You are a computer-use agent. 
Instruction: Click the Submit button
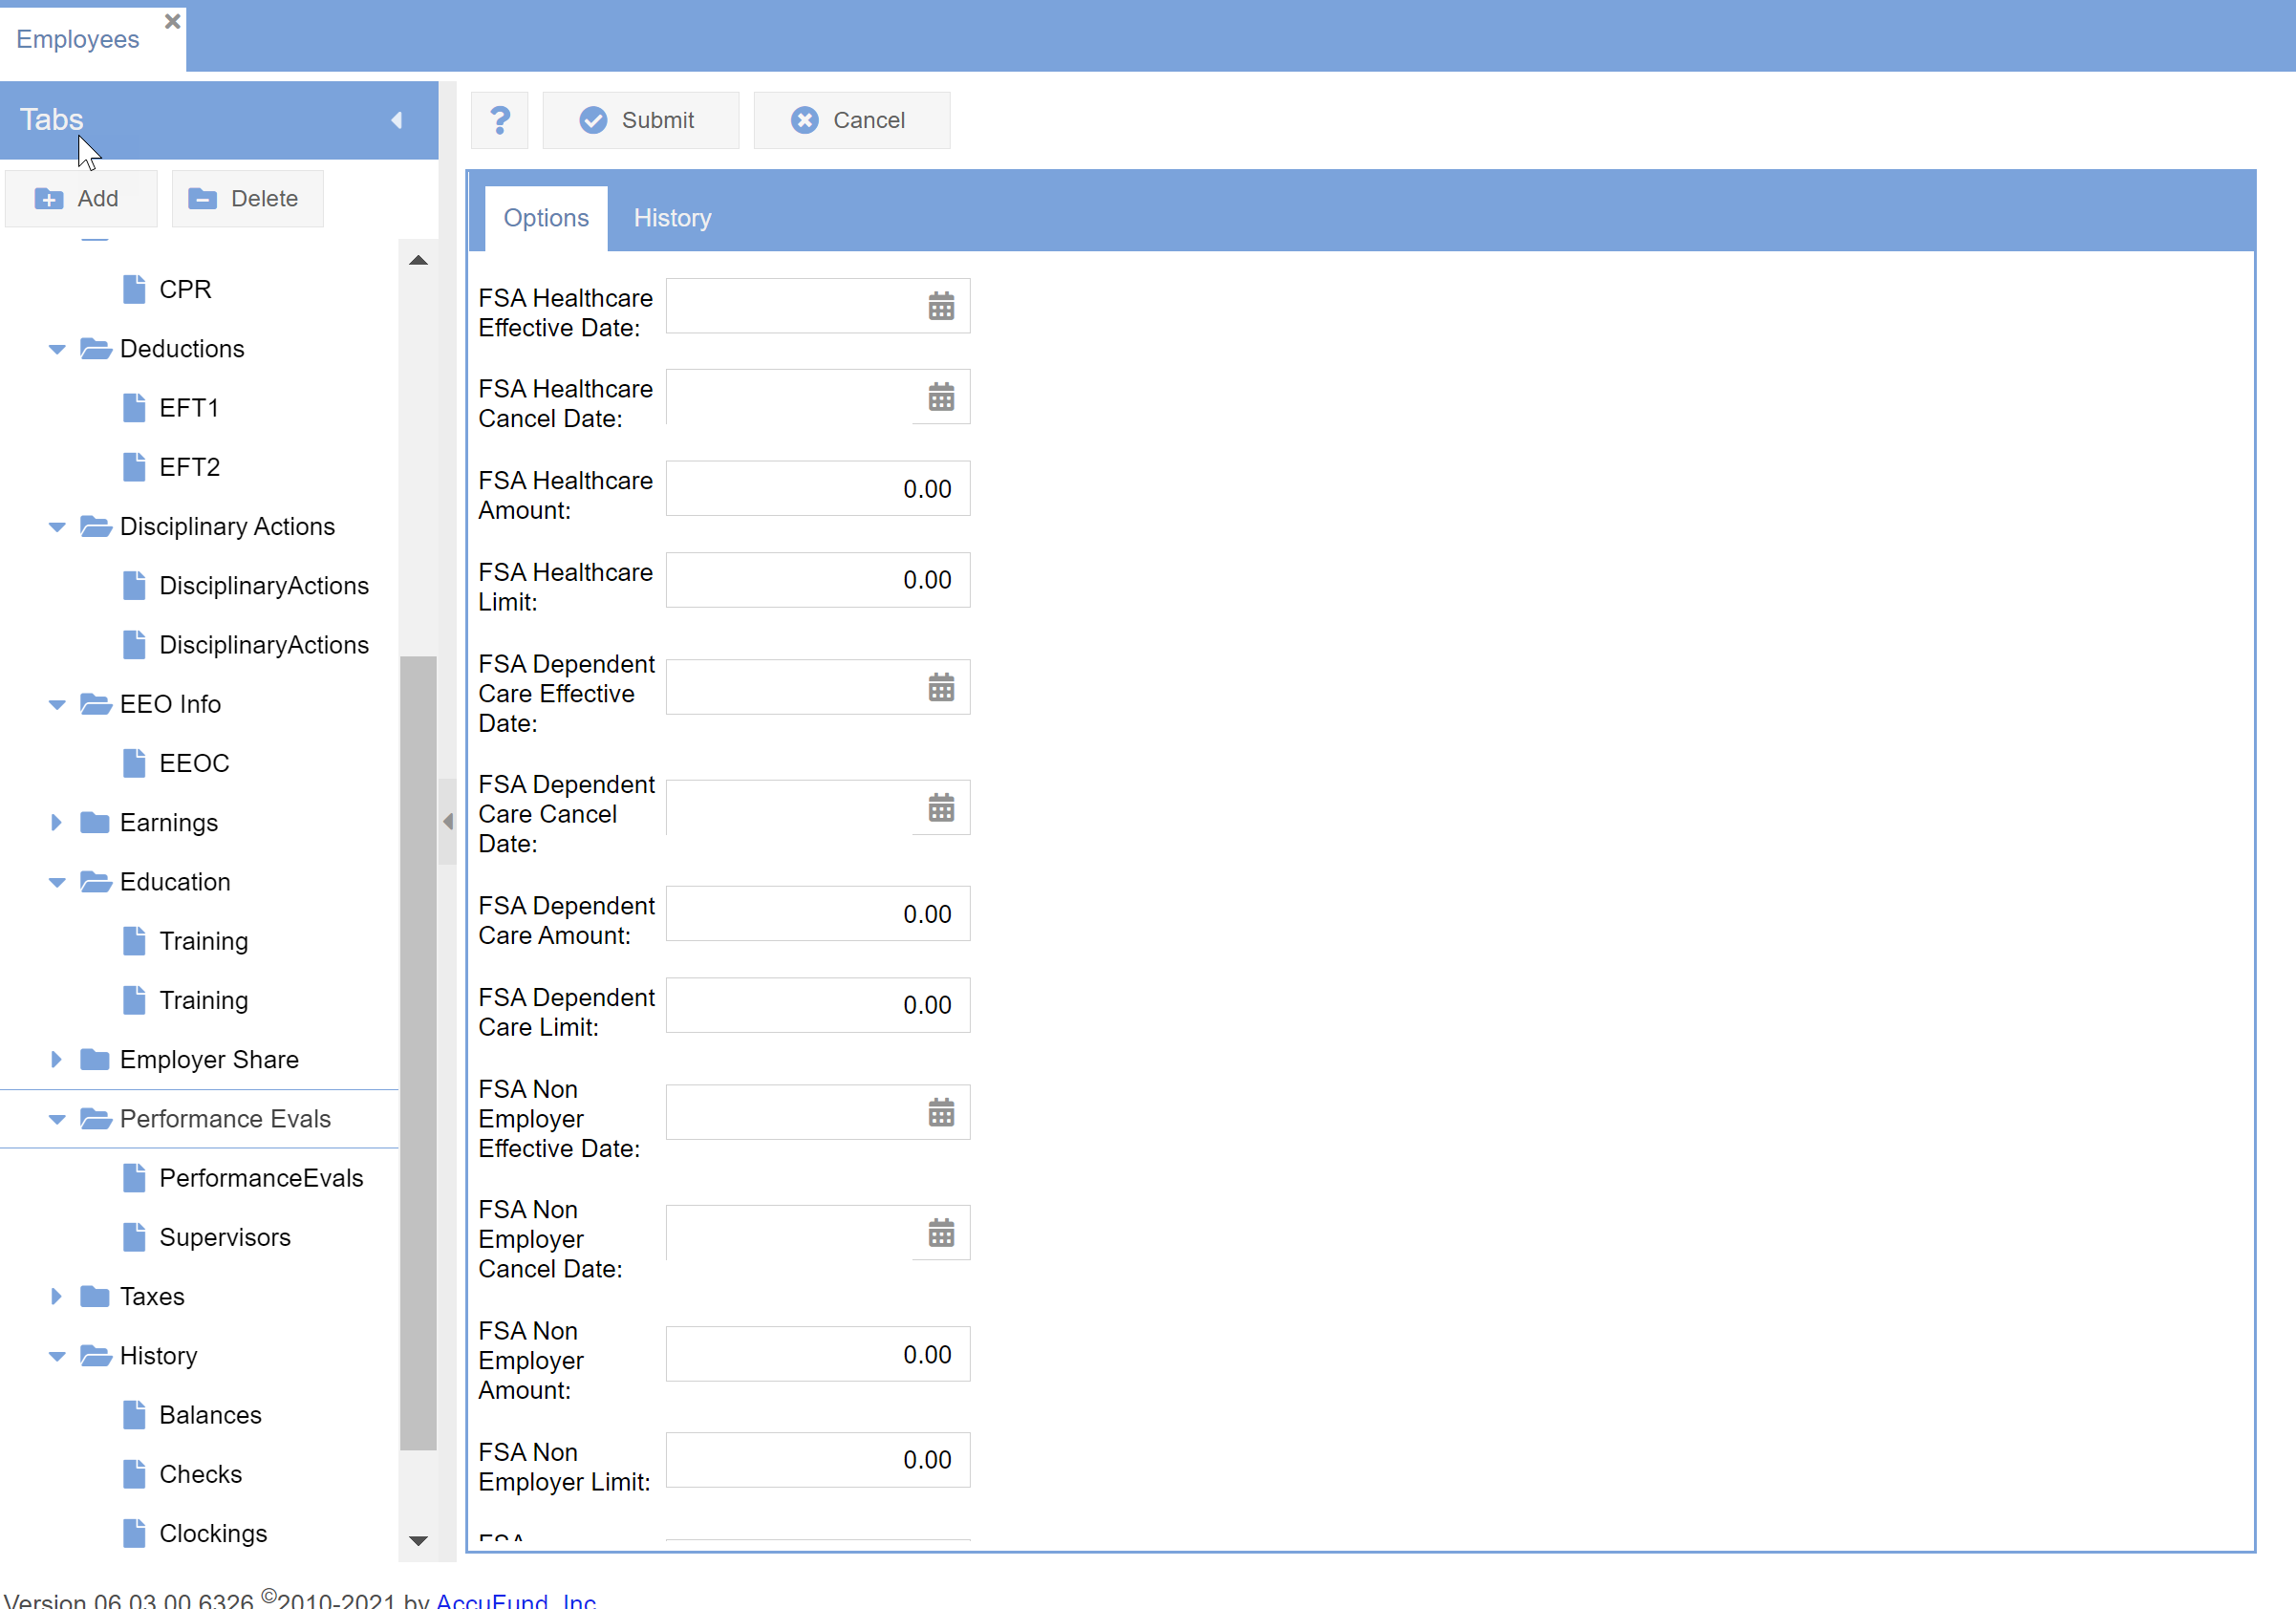640,120
